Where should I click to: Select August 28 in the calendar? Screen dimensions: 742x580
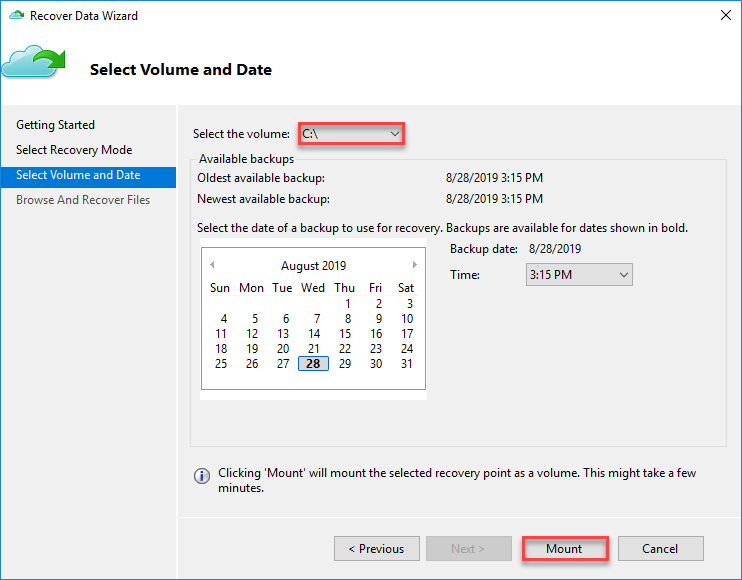313,364
